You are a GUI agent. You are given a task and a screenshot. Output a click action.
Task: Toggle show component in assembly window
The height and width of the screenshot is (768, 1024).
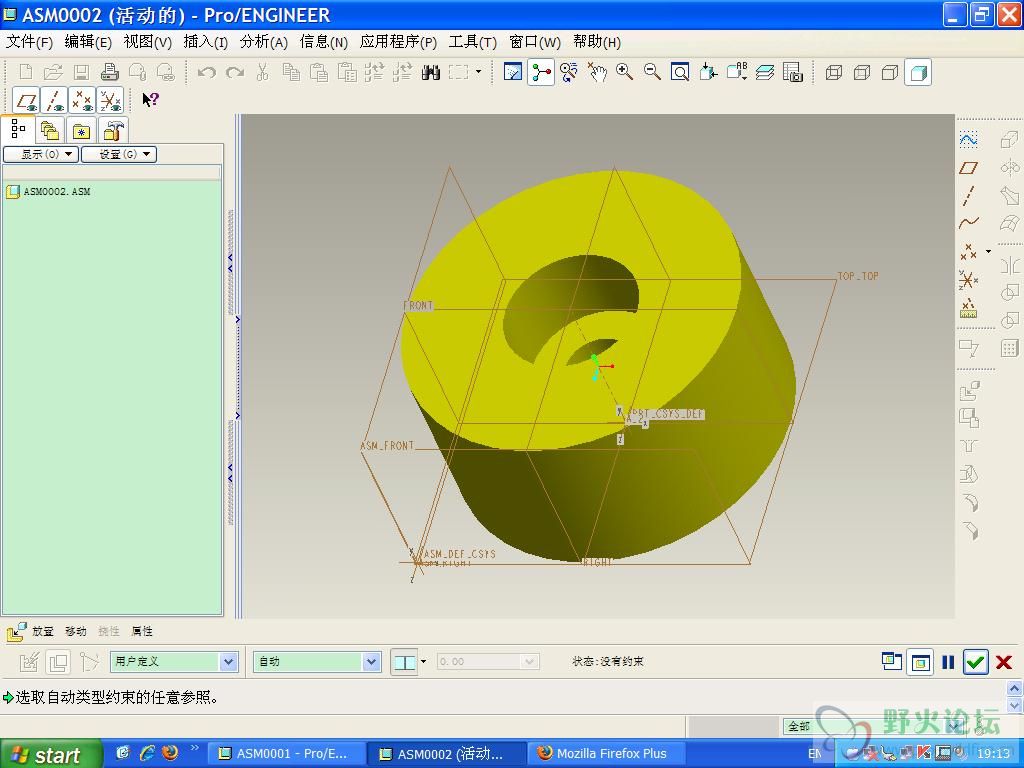pos(920,662)
